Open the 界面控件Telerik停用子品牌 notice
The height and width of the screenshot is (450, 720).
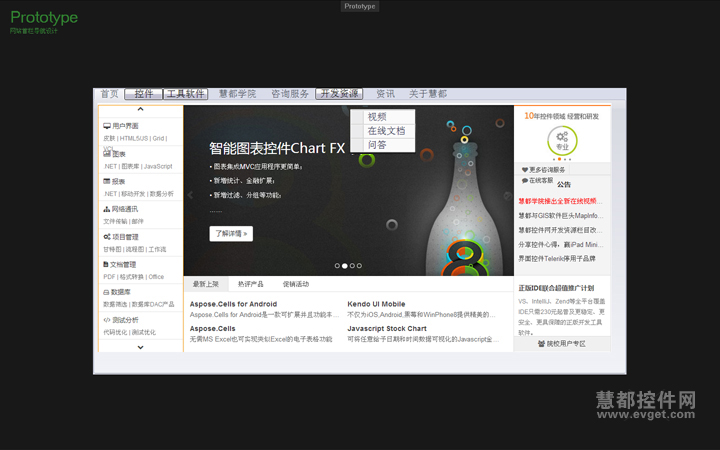point(557,259)
